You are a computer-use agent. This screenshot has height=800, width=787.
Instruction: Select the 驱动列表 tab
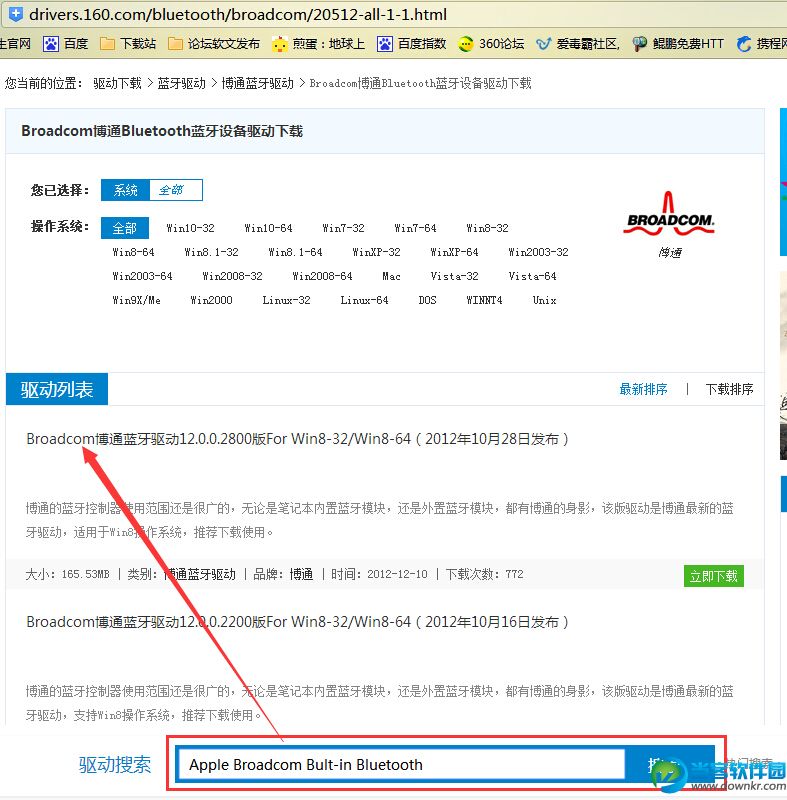(57, 389)
